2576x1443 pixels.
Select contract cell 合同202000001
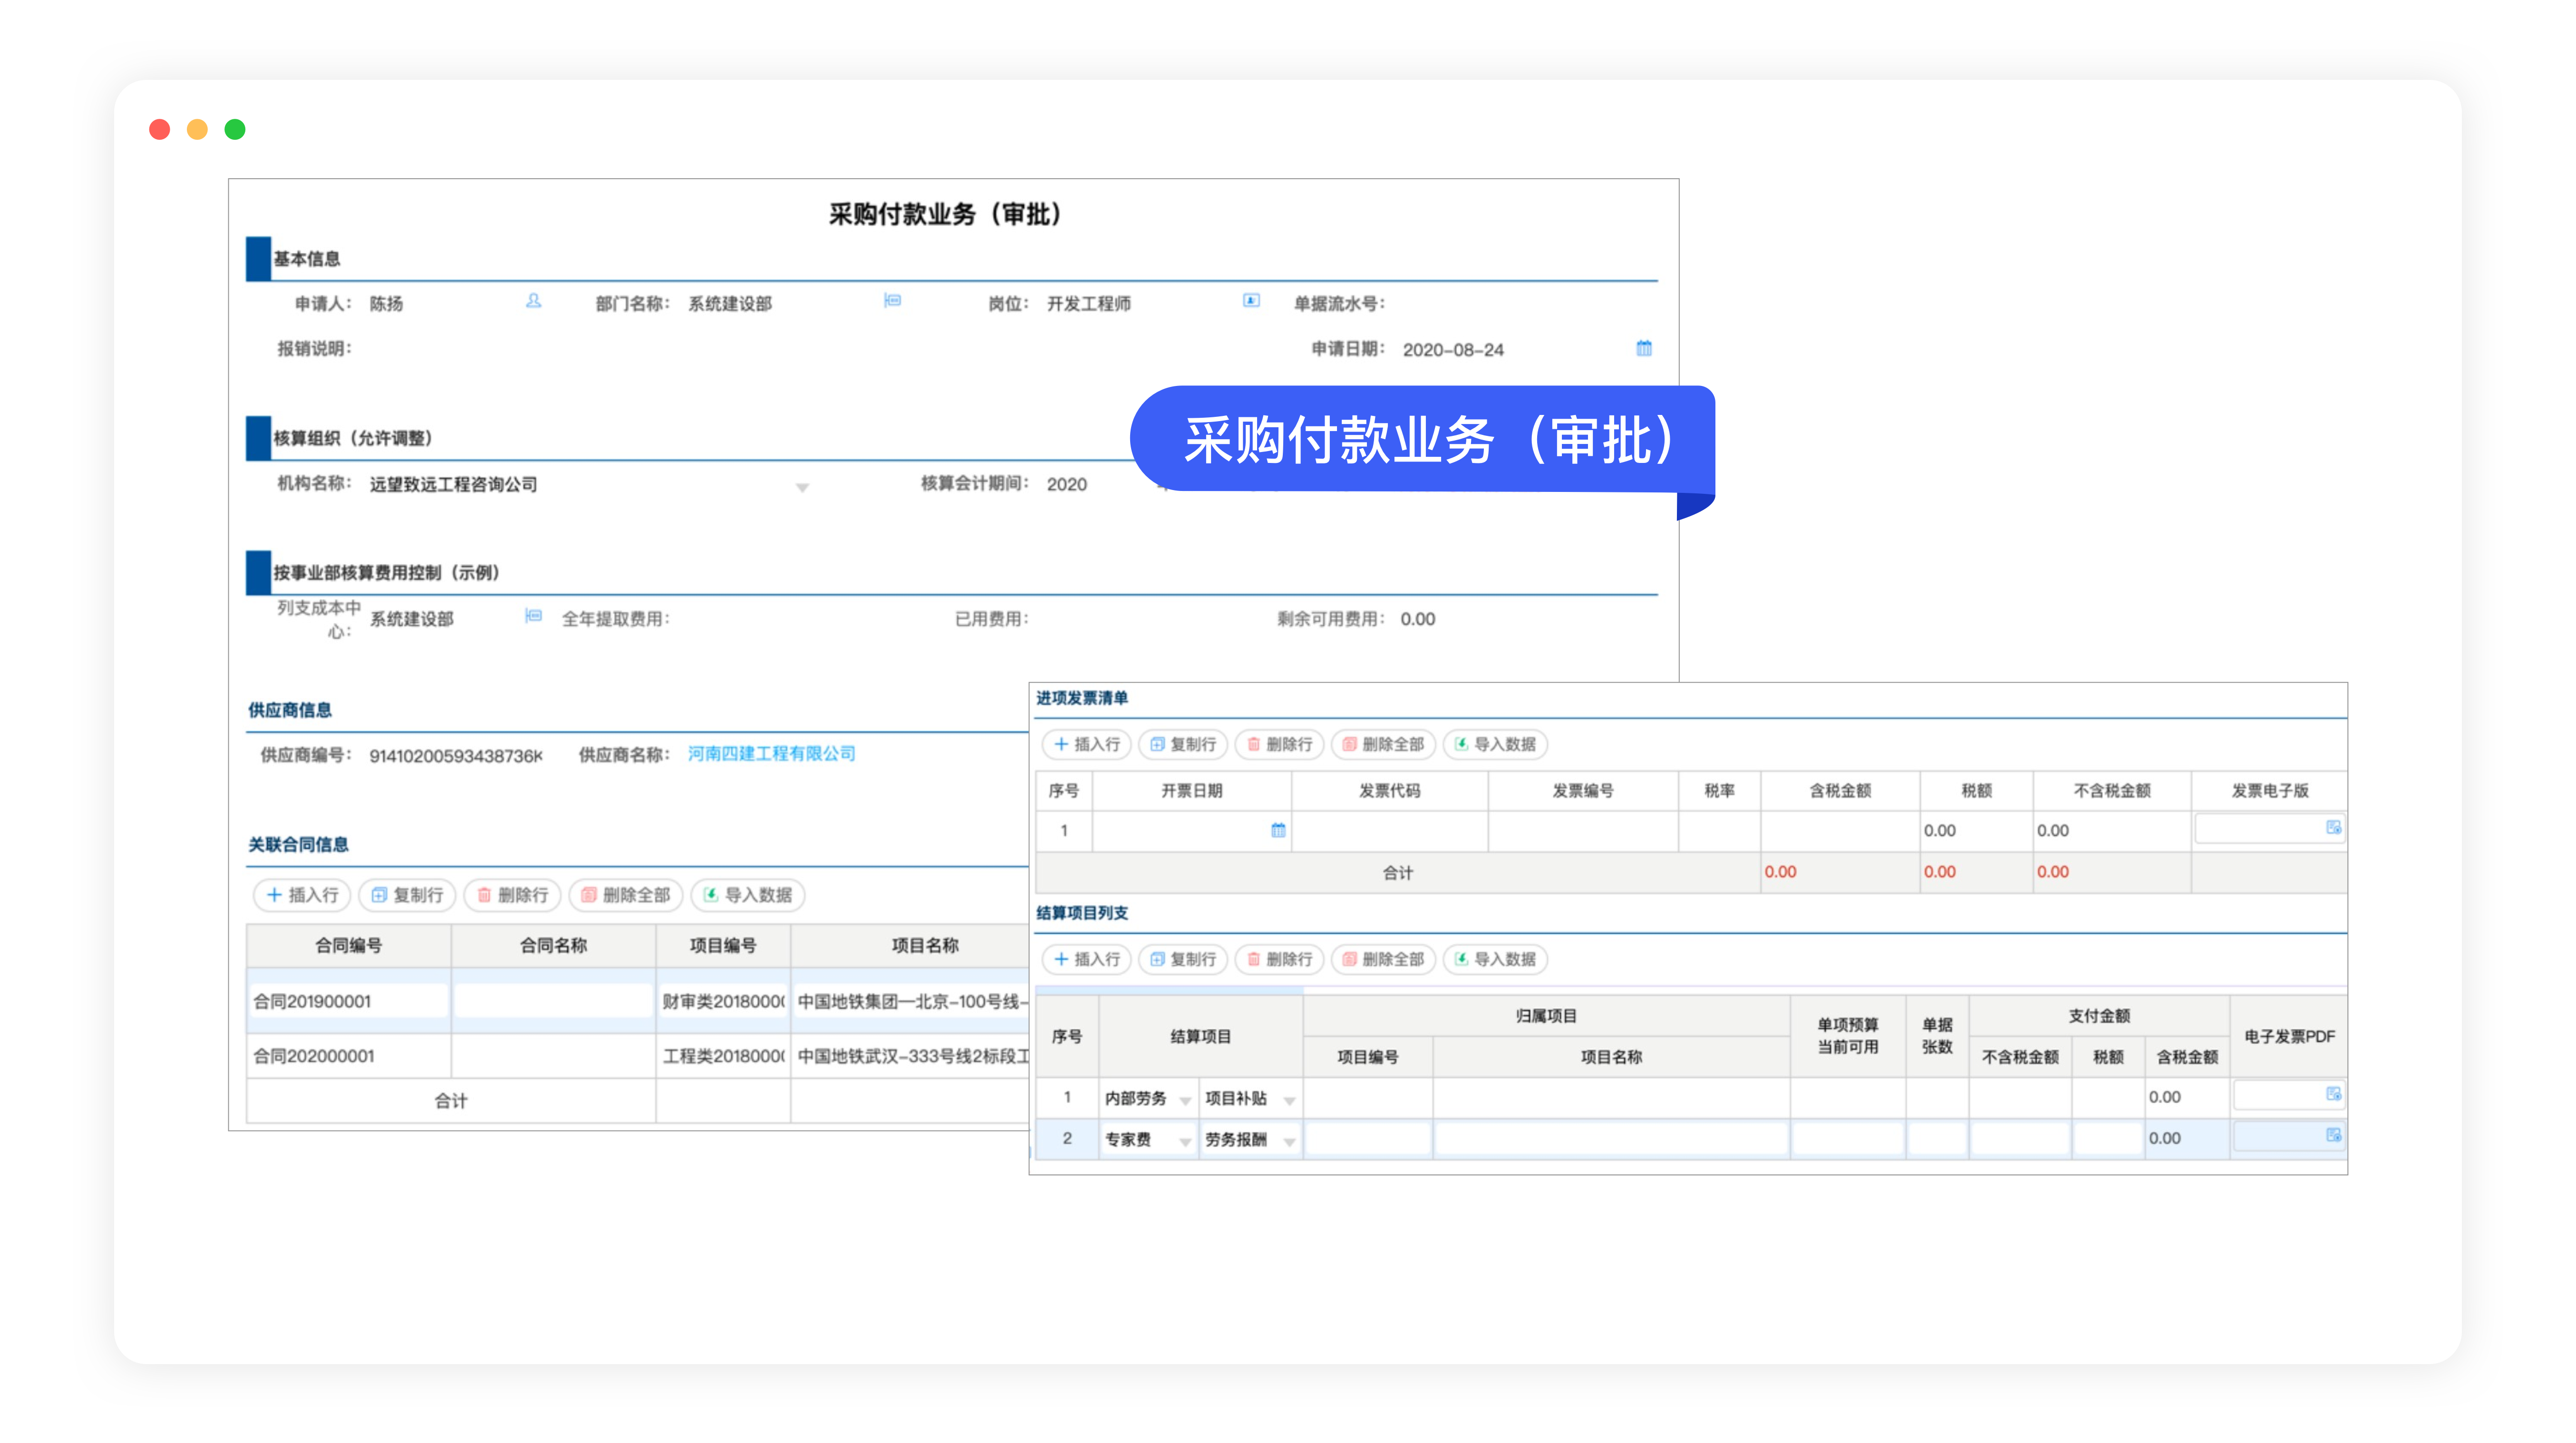(348, 1056)
